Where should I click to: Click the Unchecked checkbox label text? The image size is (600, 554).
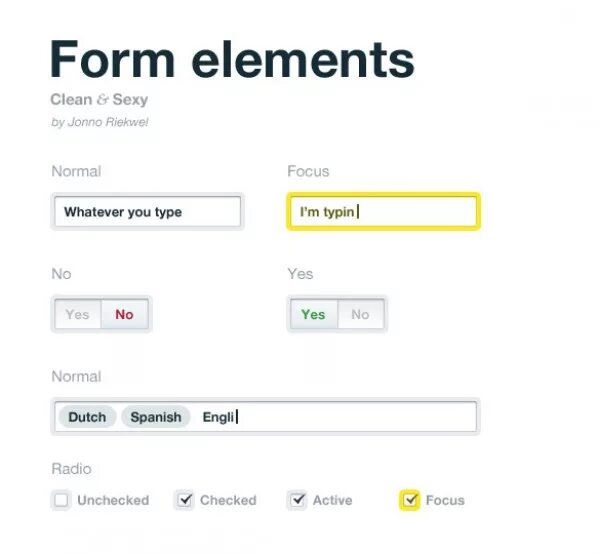click(113, 500)
